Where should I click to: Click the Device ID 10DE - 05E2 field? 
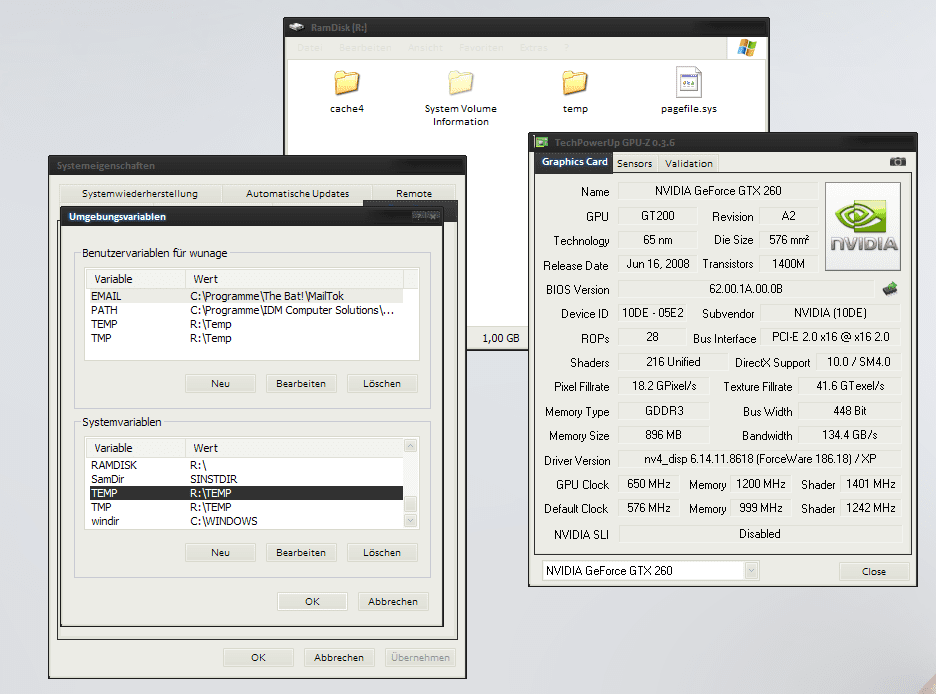click(x=652, y=313)
